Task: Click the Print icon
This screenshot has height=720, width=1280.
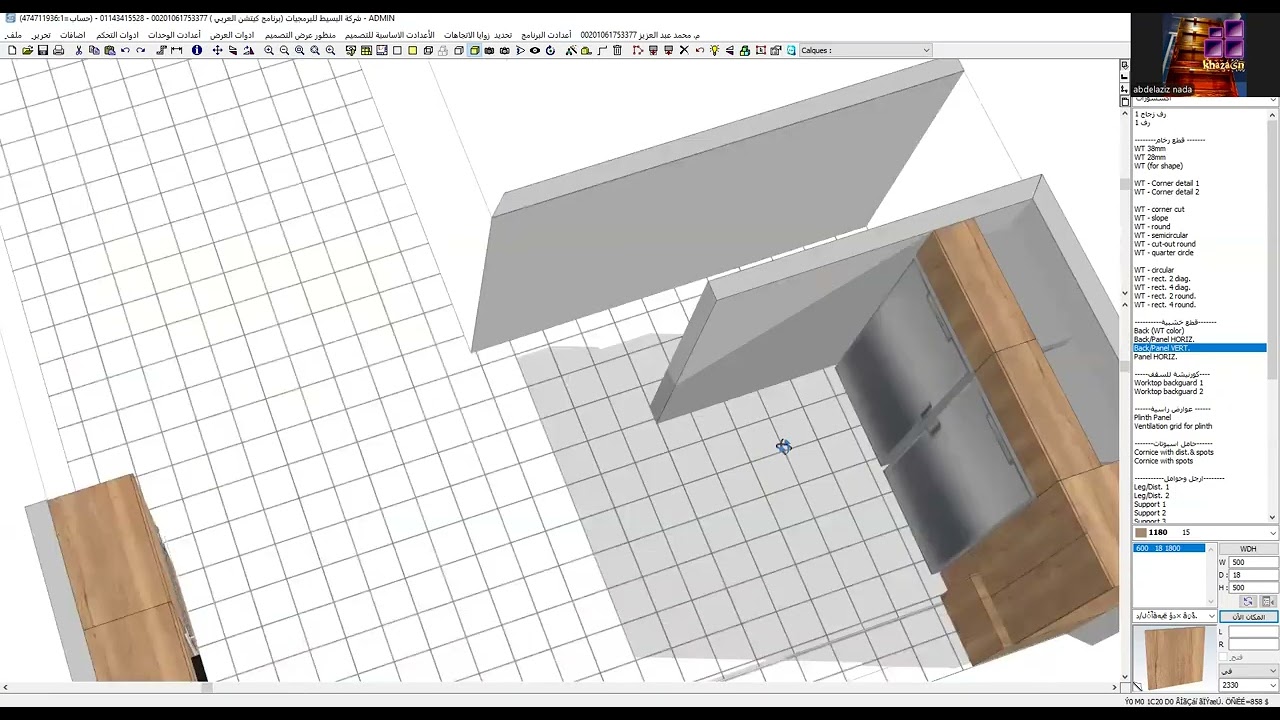Action: pos(58,50)
